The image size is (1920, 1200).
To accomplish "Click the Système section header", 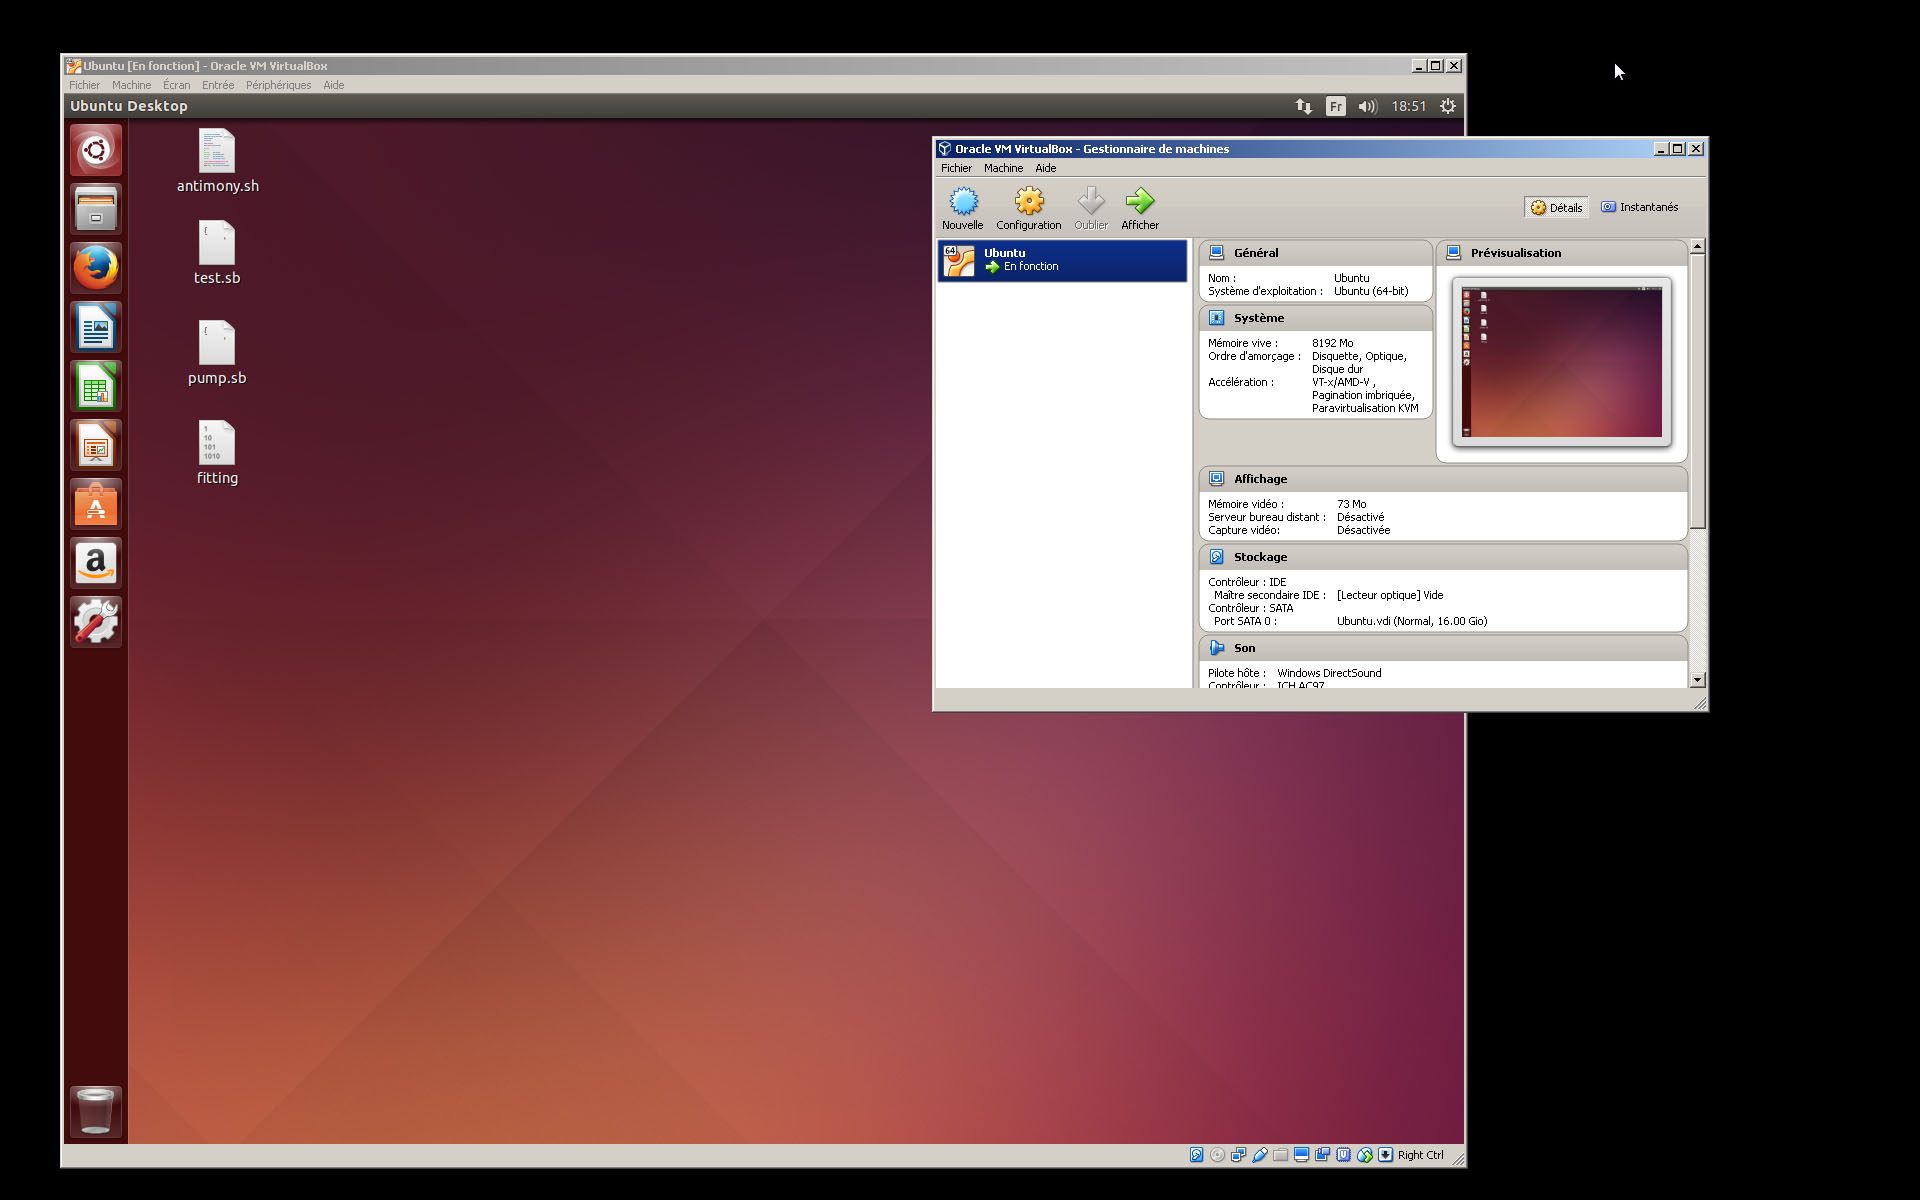I will (1315, 318).
